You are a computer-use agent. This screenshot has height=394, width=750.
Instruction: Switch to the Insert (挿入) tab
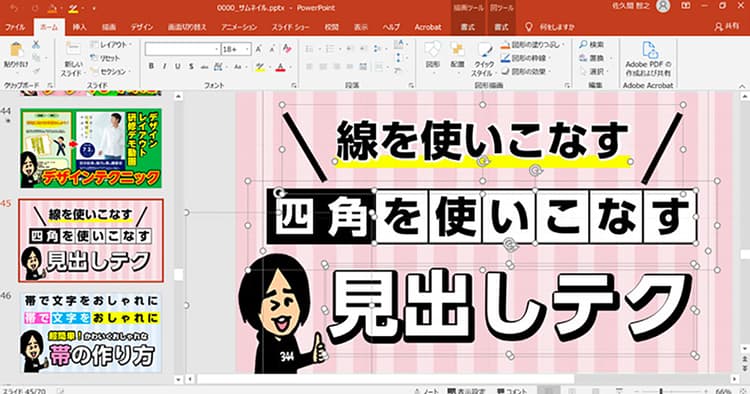pos(79,27)
